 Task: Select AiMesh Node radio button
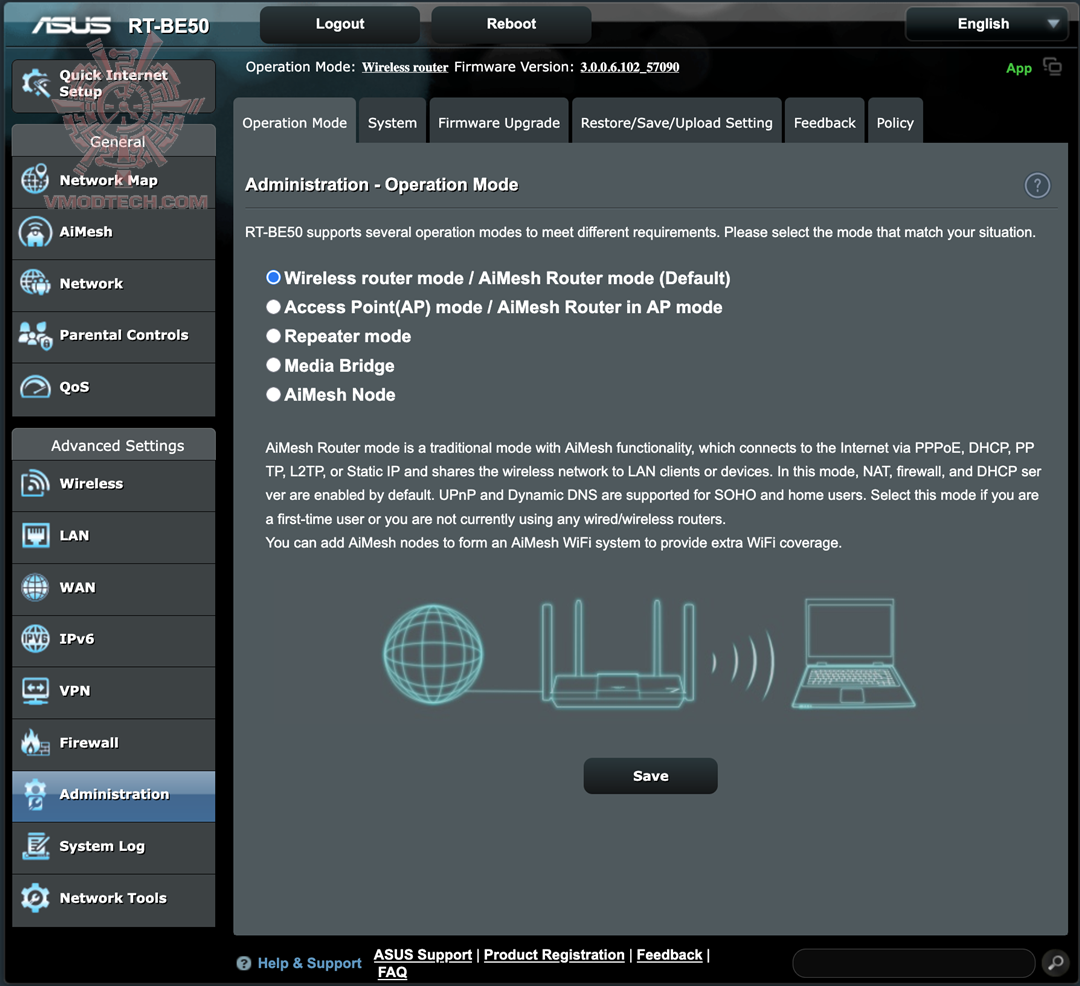[273, 395]
